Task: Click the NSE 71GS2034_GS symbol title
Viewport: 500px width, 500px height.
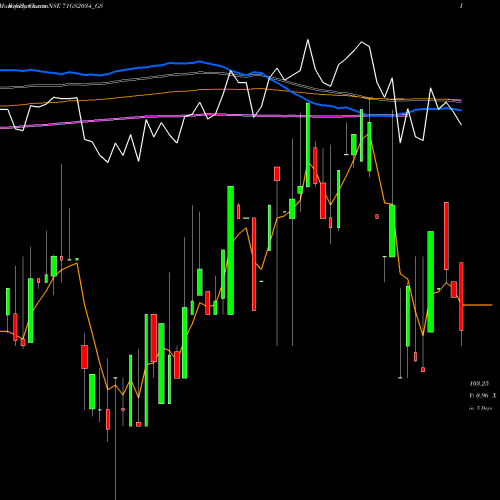Action: pos(76,6)
